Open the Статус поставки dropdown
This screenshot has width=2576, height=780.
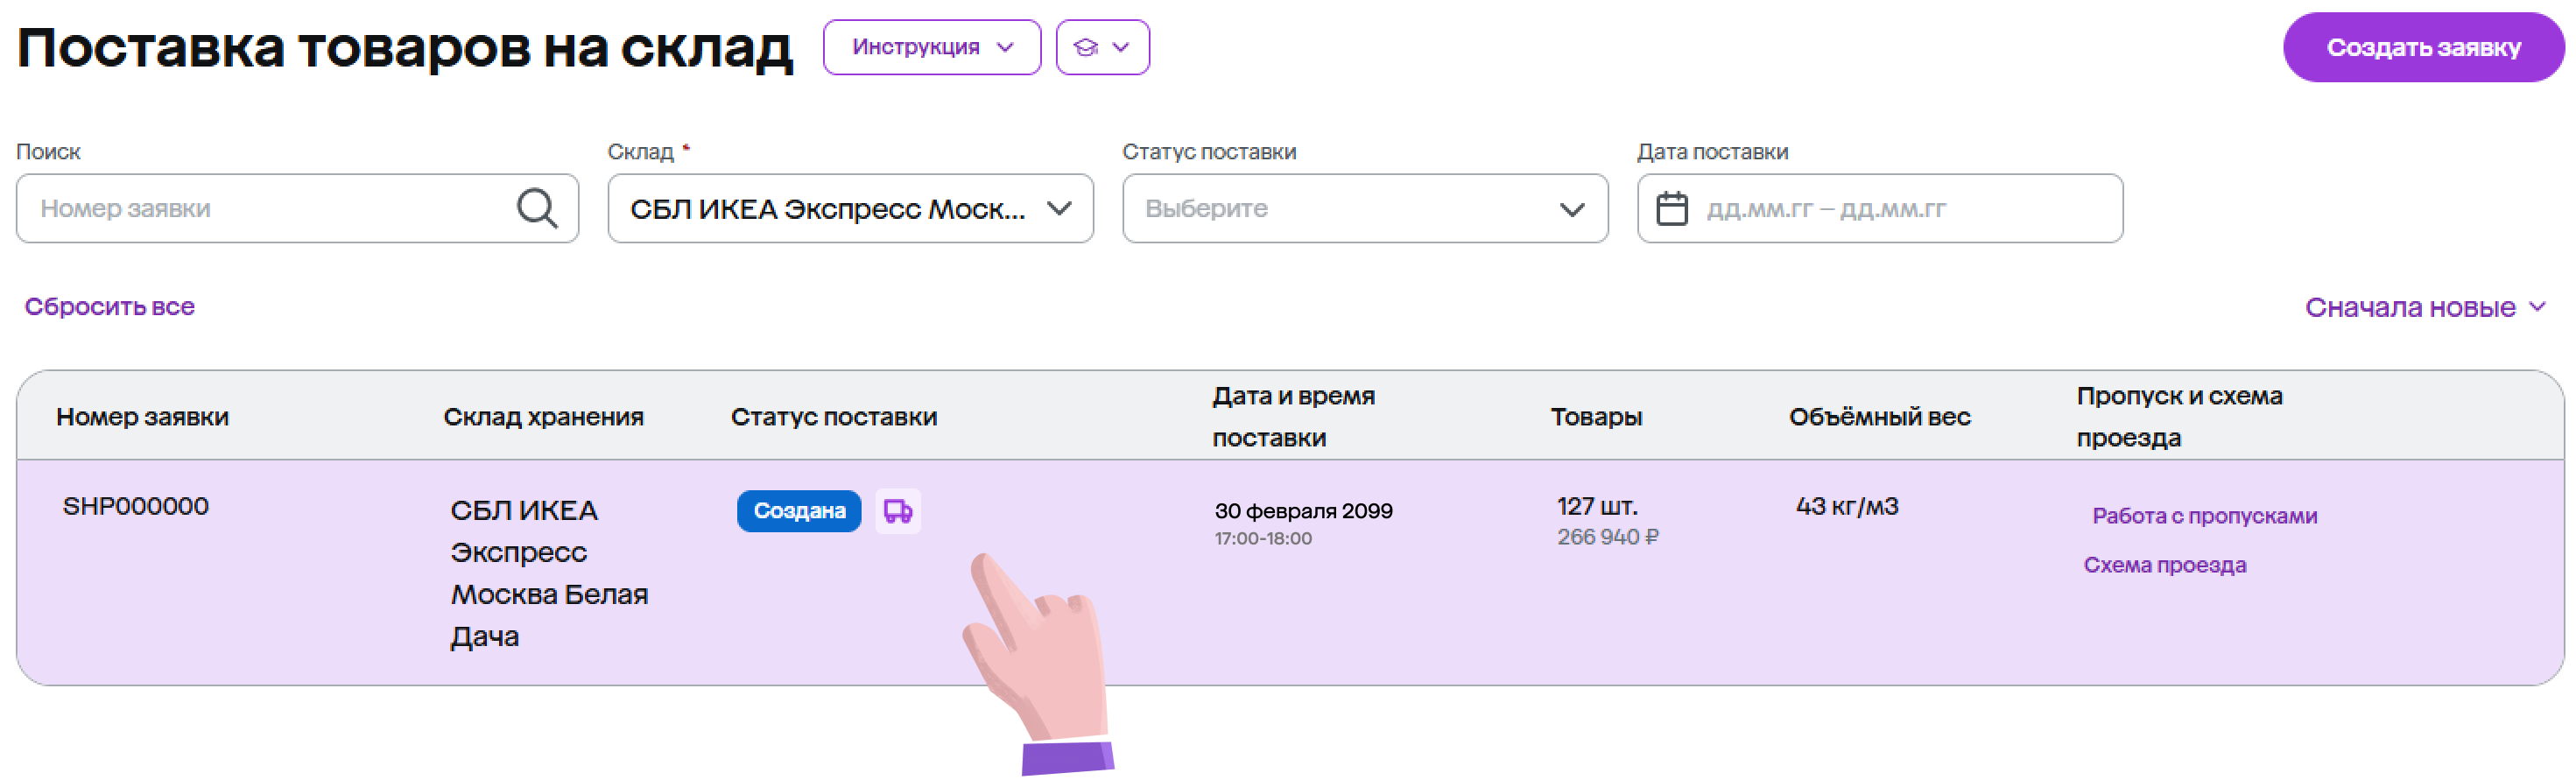(x=1364, y=208)
